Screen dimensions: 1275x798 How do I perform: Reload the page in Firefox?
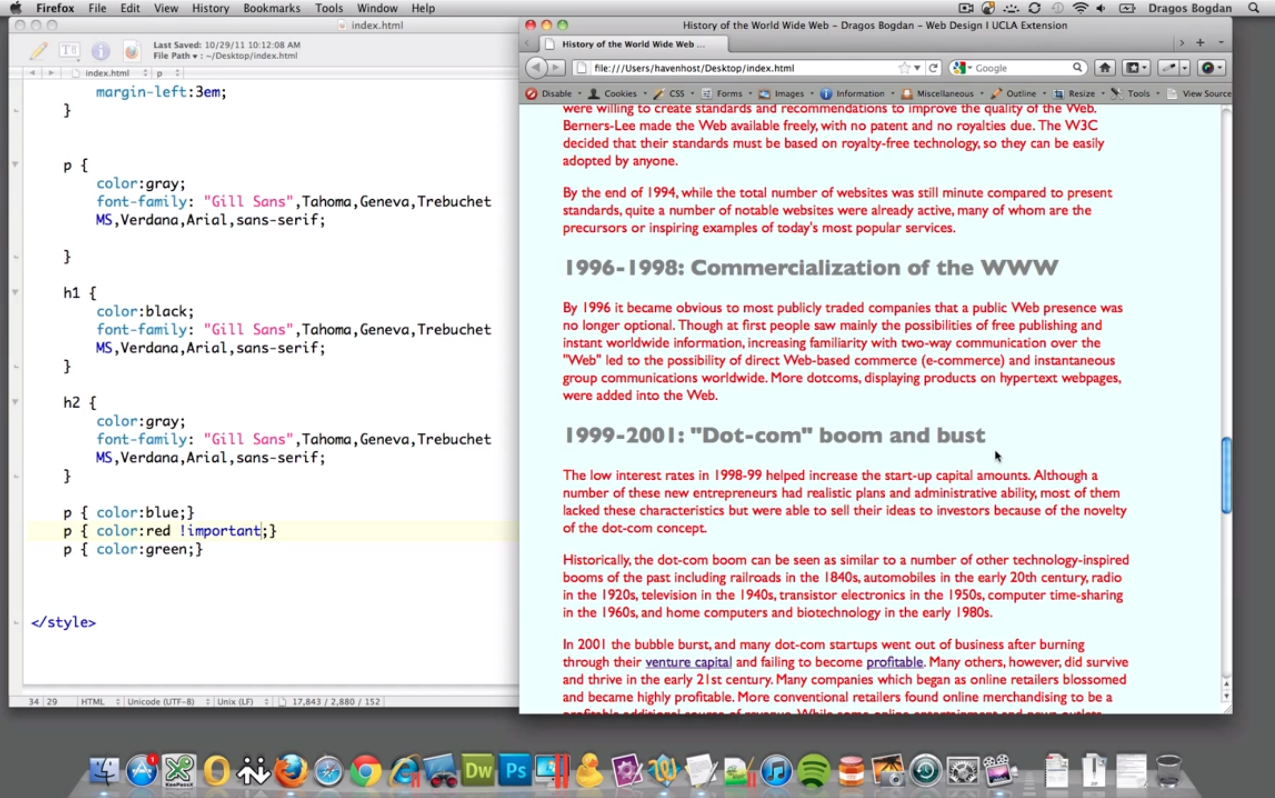coord(933,68)
